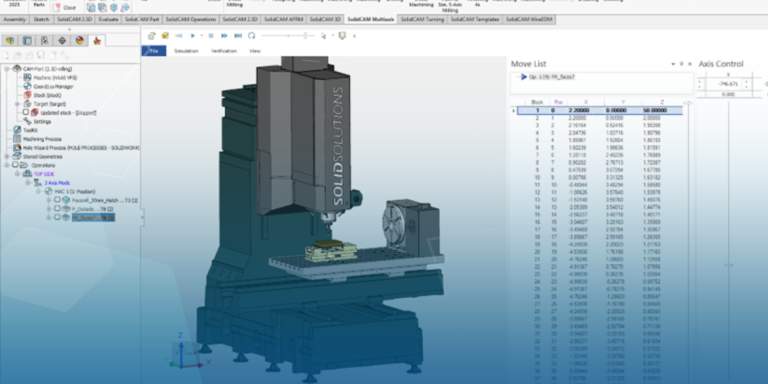Image resolution: width=768 pixels, height=384 pixels.
Task: Click the cursor selection tool icon
Action: coord(323,36)
